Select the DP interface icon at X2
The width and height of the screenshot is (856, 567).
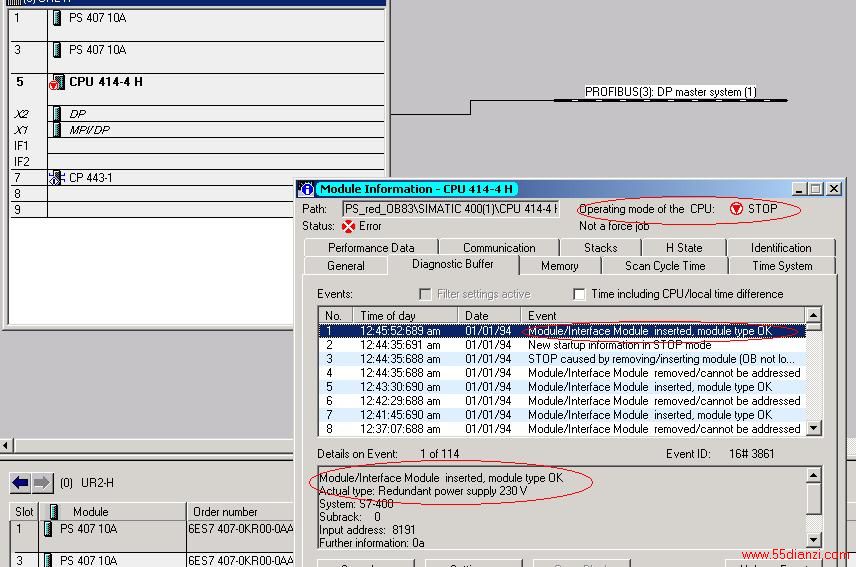pos(57,114)
